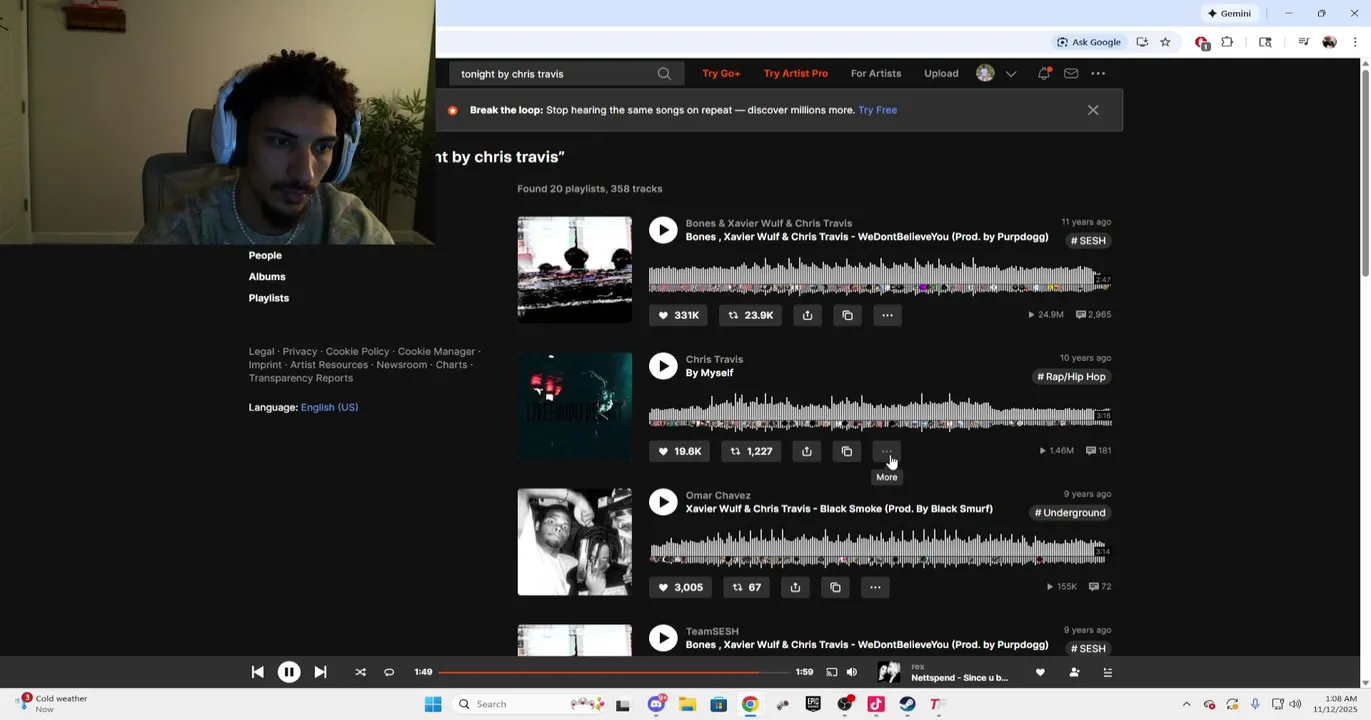Open the cast icon in player bar
Image resolution: width=1371 pixels, height=720 pixels.
832,673
